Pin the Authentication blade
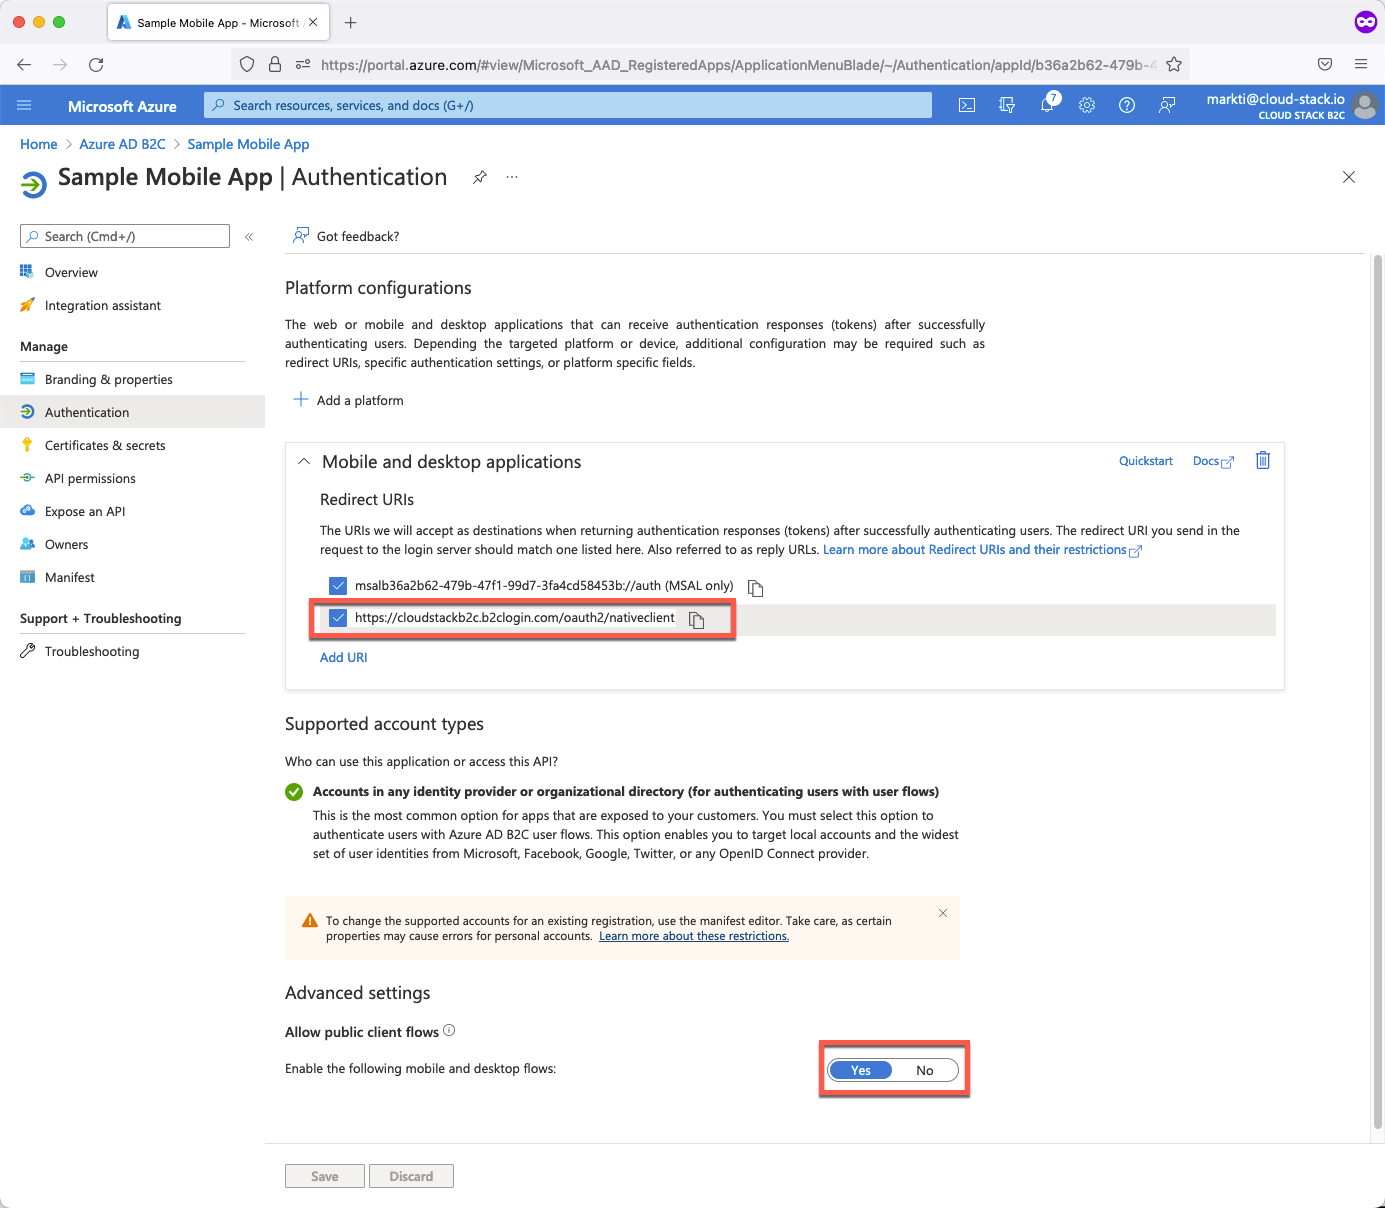 click(x=480, y=177)
